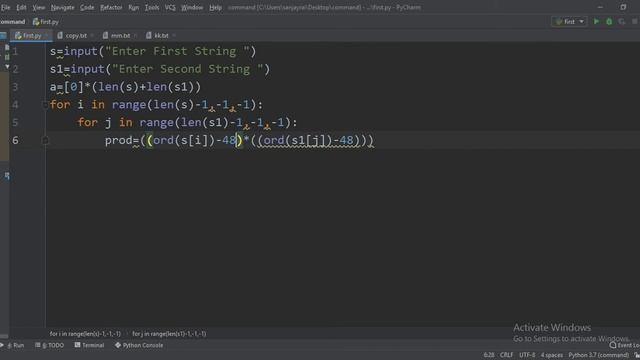
Task: Click the cursor position 6:28 in status bar
Action: tap(489, 355)
